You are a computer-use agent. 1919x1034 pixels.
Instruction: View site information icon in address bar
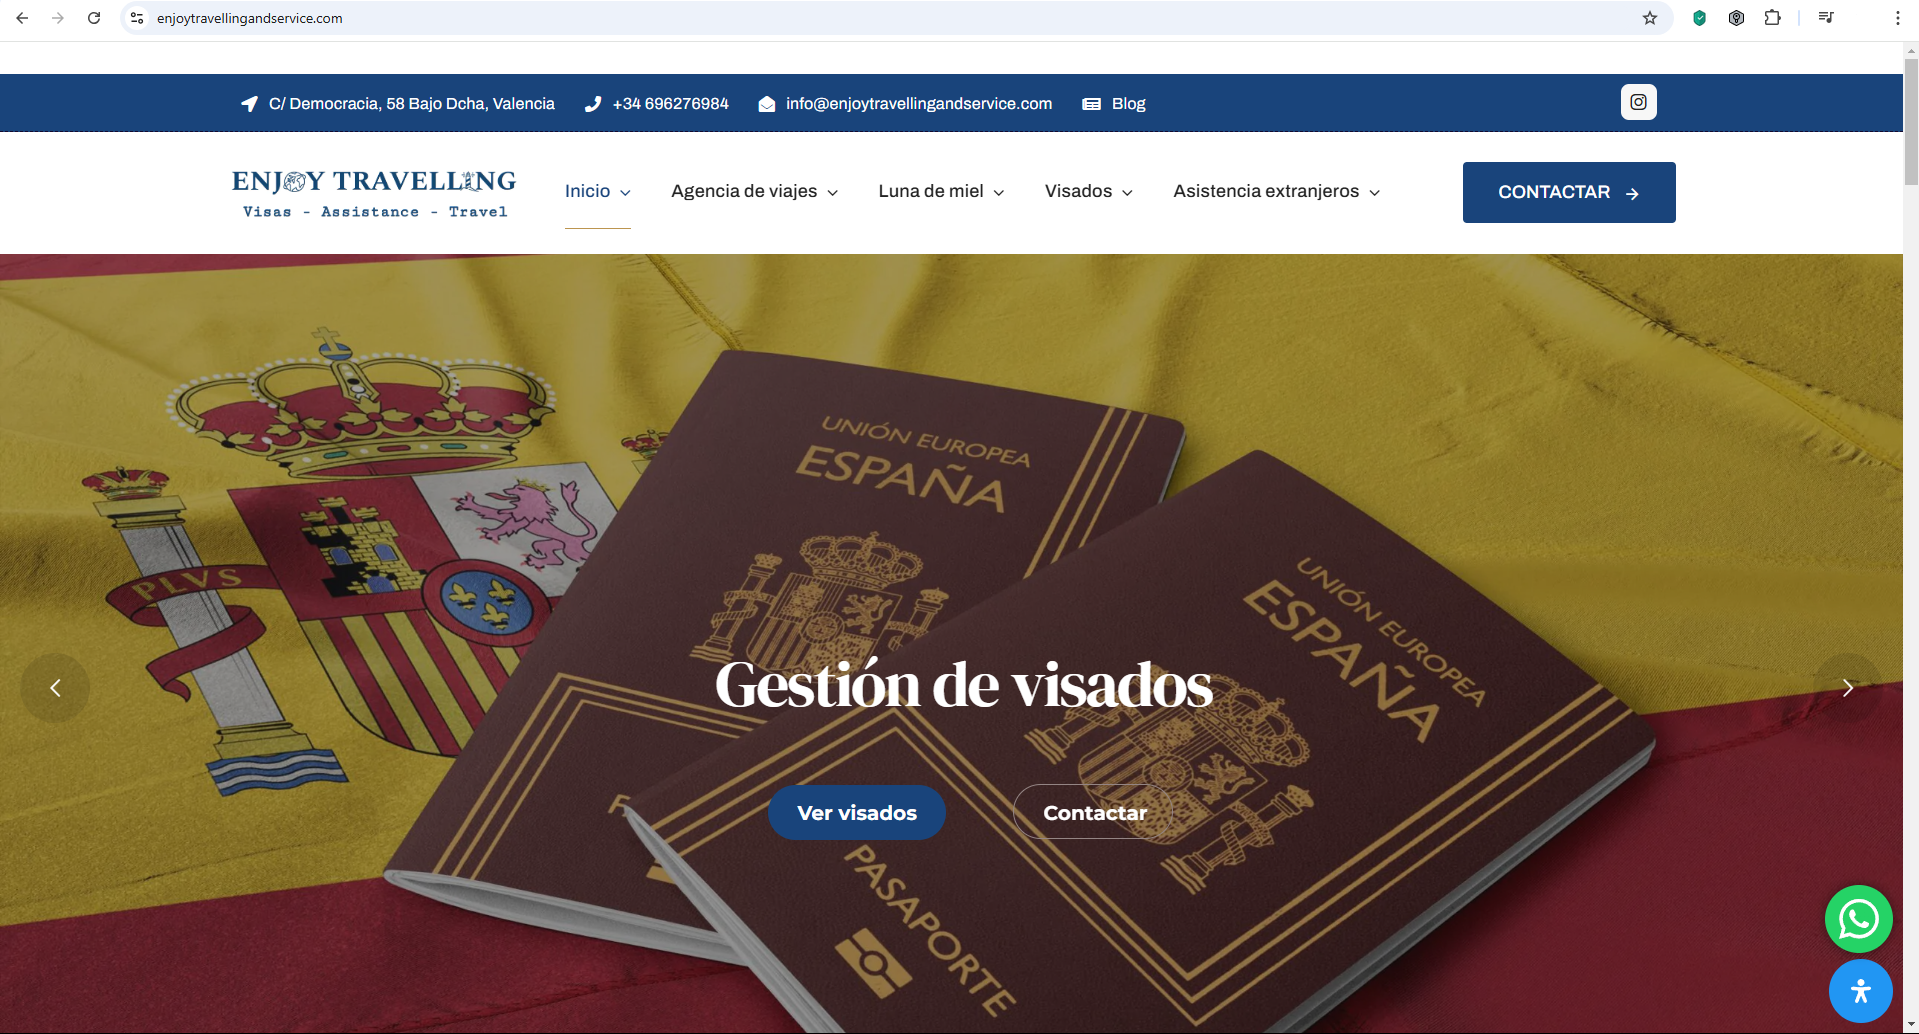click(x=138, y=18)
